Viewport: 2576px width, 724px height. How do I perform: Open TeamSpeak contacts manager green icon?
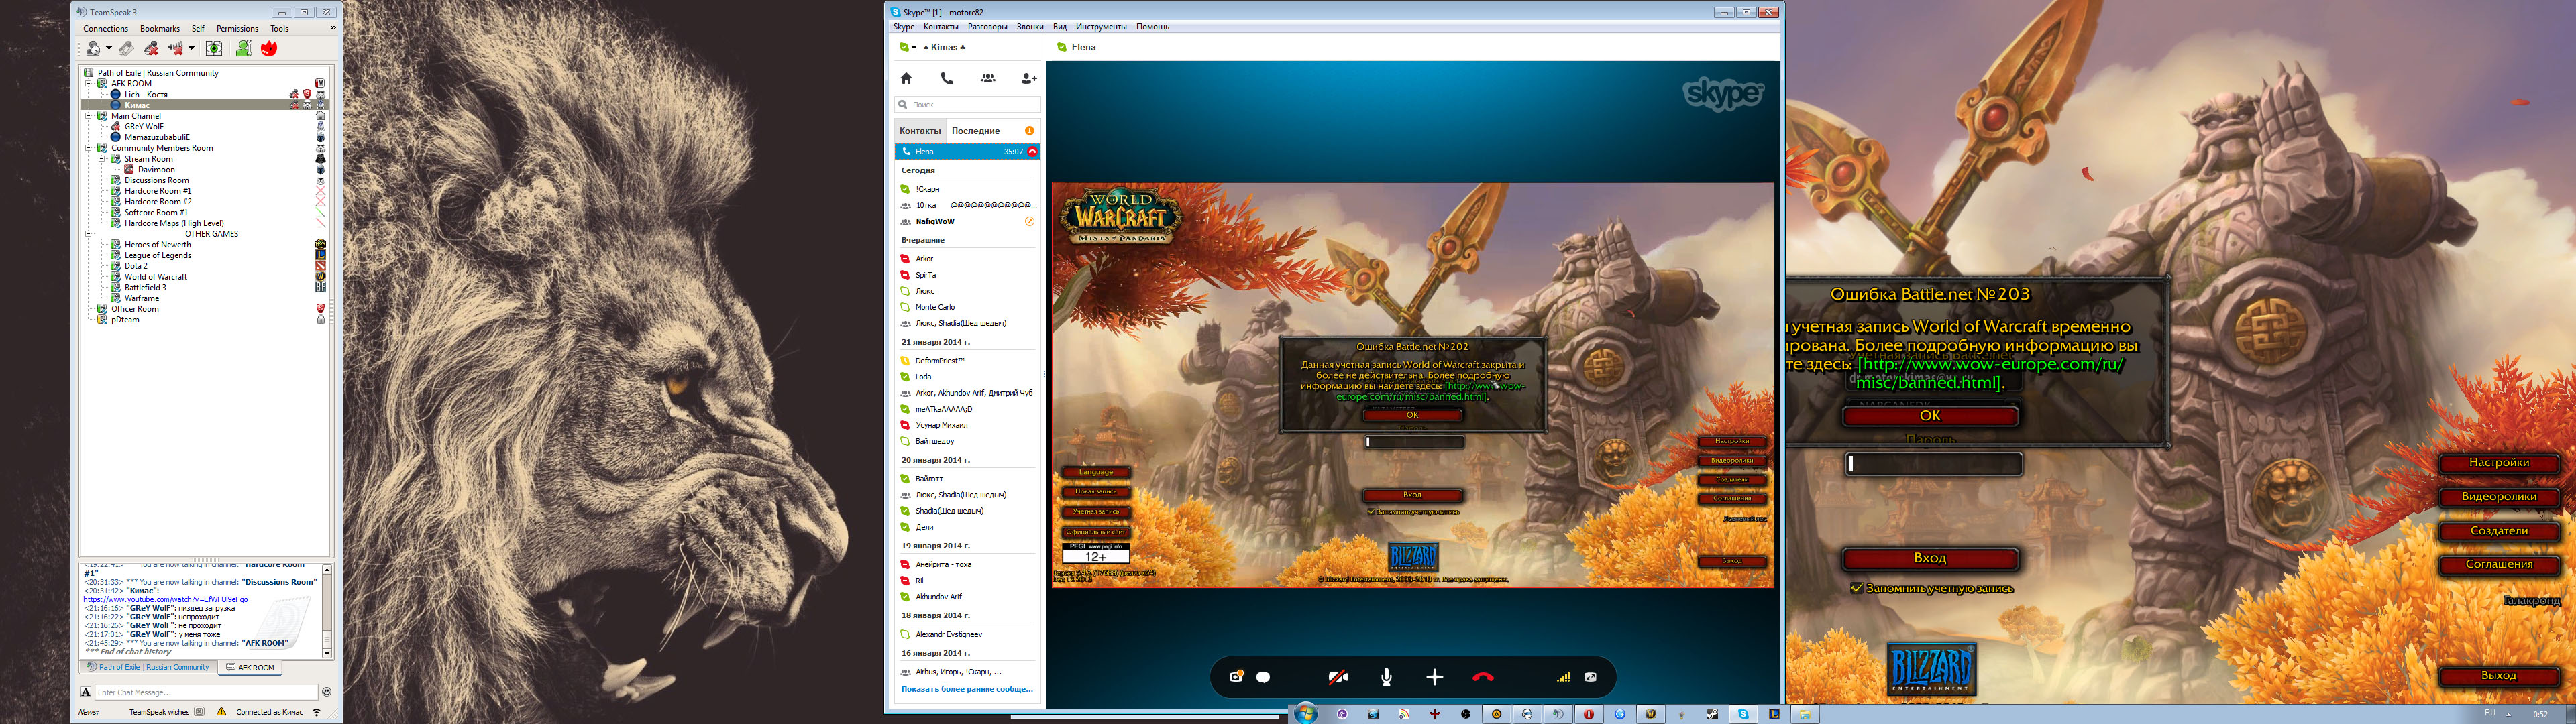[243, 48]
